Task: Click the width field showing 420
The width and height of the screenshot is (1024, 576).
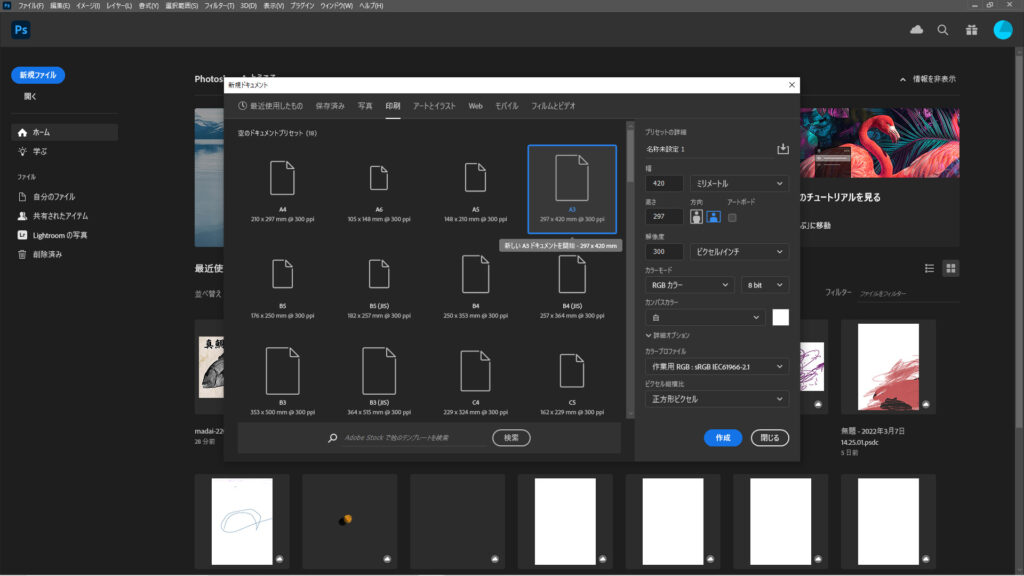Action: 664,184
